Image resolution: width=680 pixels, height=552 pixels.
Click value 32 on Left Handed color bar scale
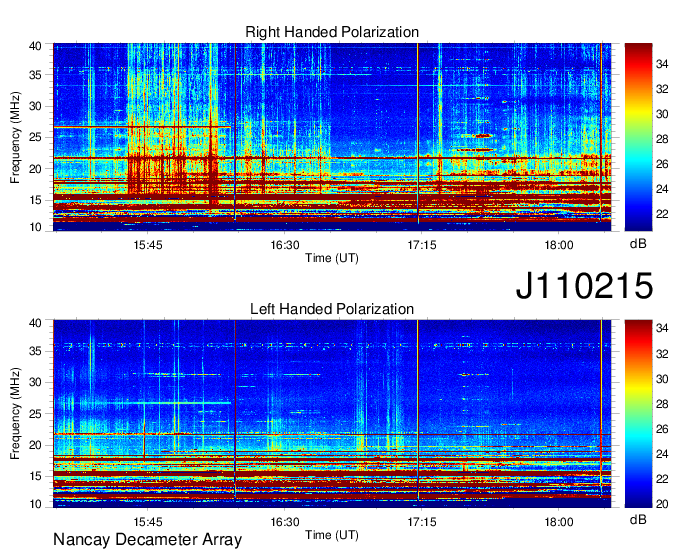click(662, 354)
